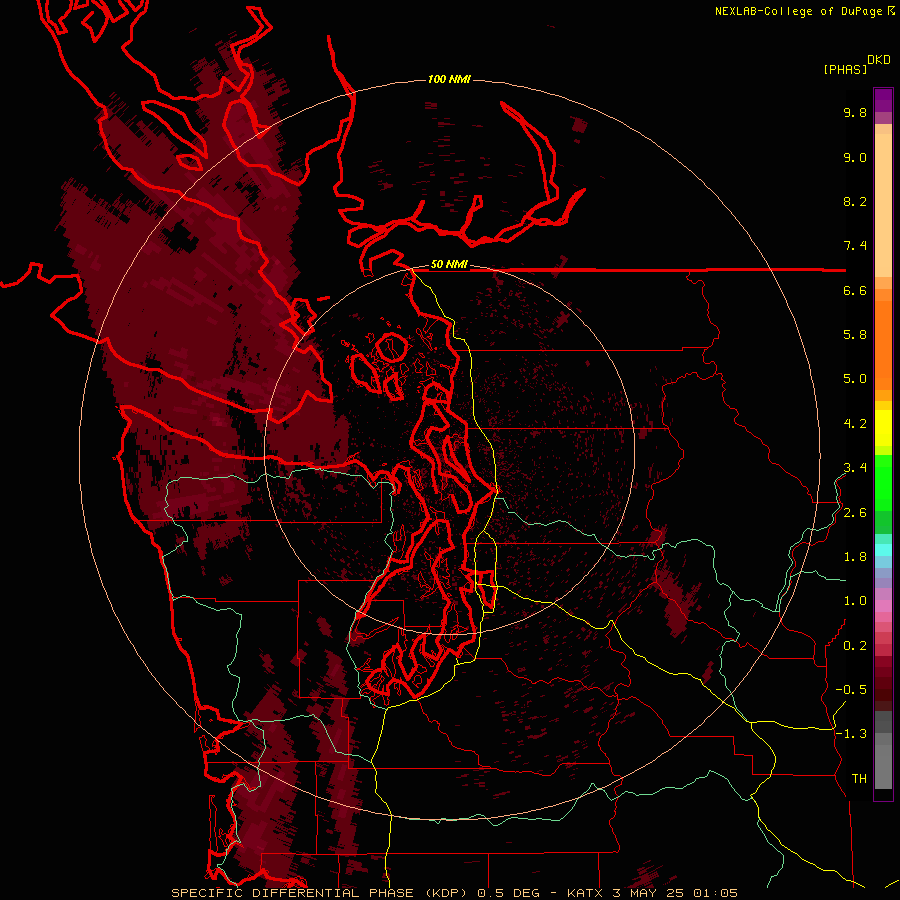Click the -1.3 scale value

pyautogui.click(x=851, y=734)
